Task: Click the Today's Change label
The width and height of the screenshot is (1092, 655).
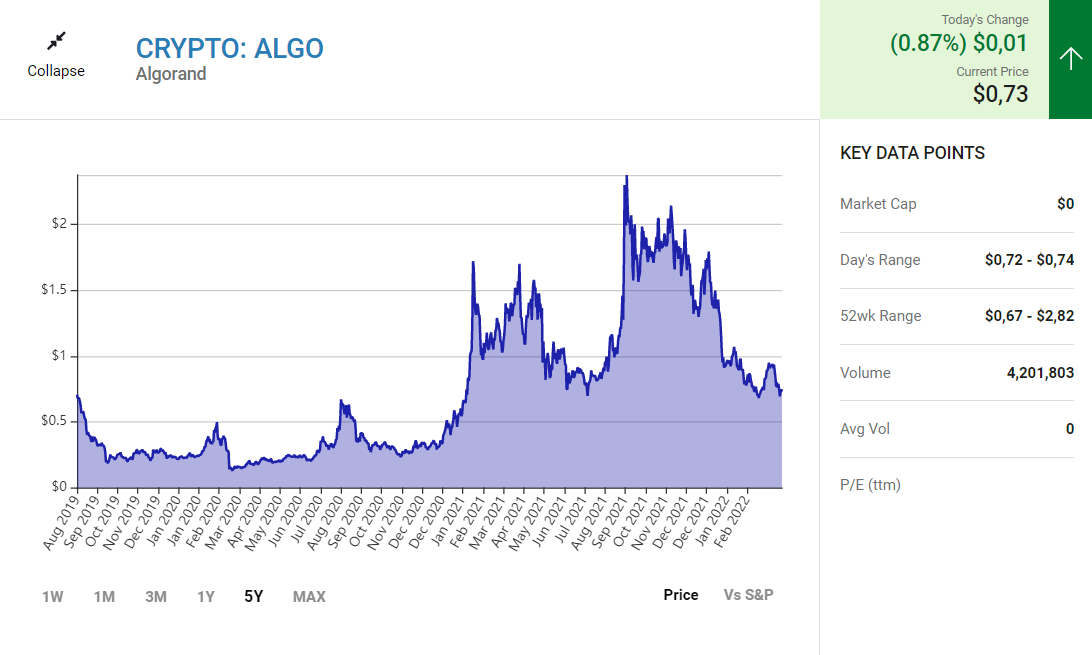Action: pos(985,19)
